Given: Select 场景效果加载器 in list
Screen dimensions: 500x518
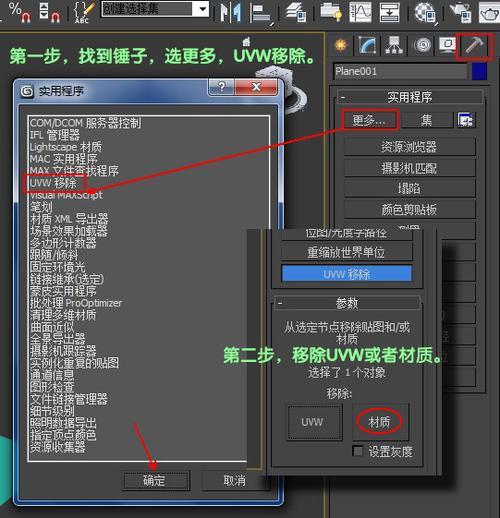Looking at the screenshot, I should tap(68, 231).
